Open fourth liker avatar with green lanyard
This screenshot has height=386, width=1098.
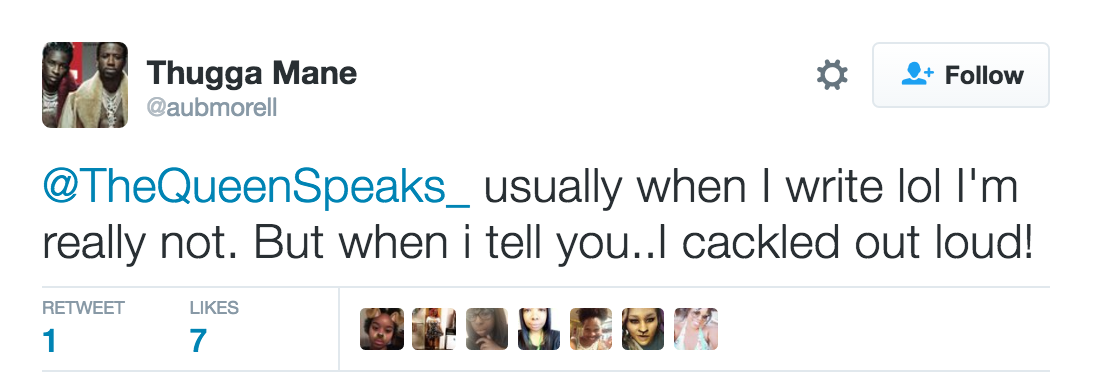pos(539,329)
